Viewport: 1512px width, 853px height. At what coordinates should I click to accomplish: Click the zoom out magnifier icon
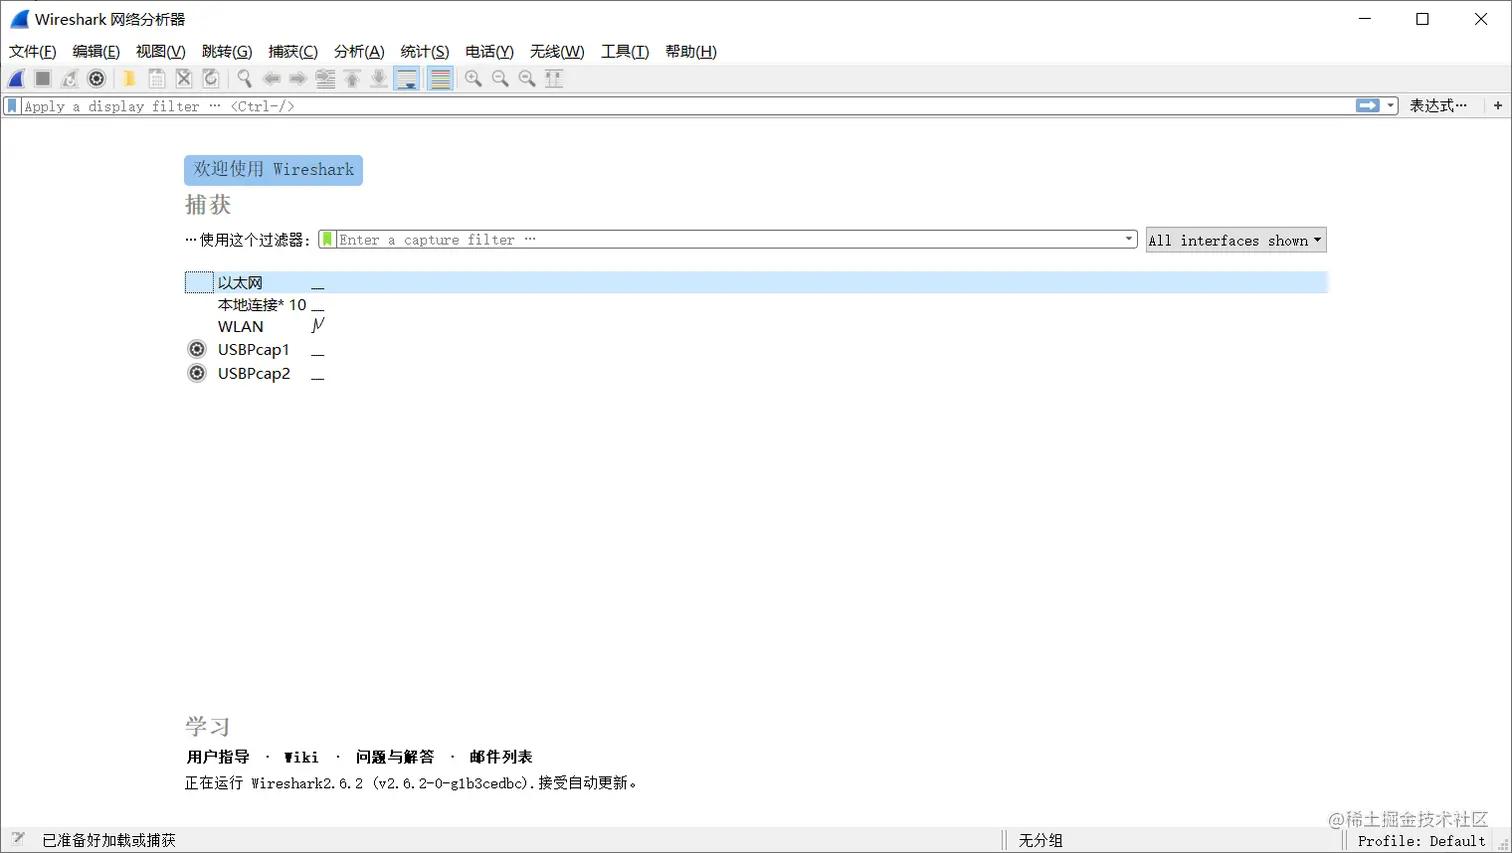tap(500, 79)
